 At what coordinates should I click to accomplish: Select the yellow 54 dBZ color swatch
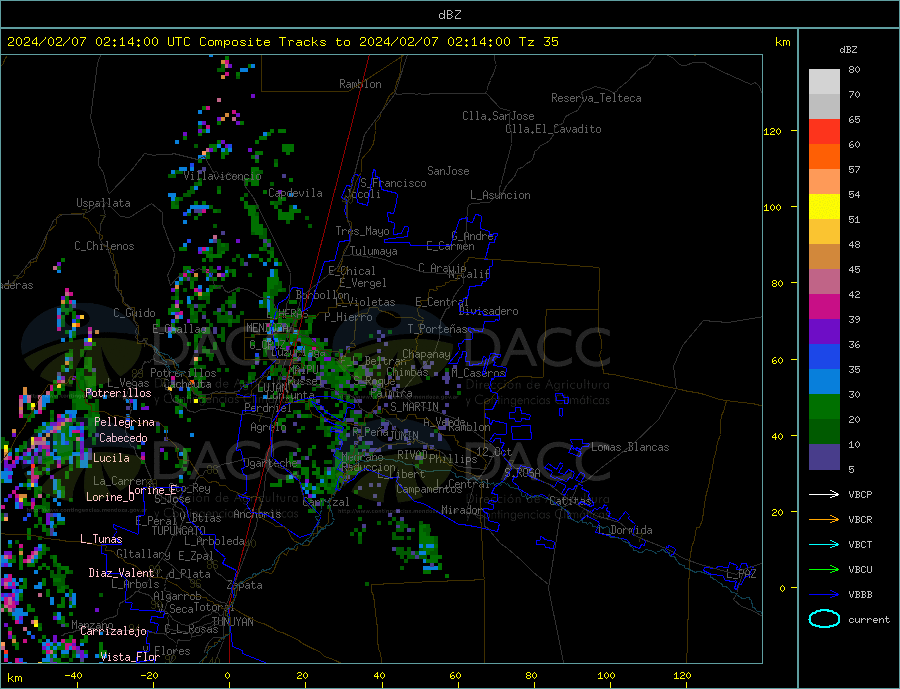click(x=824, y=207)
